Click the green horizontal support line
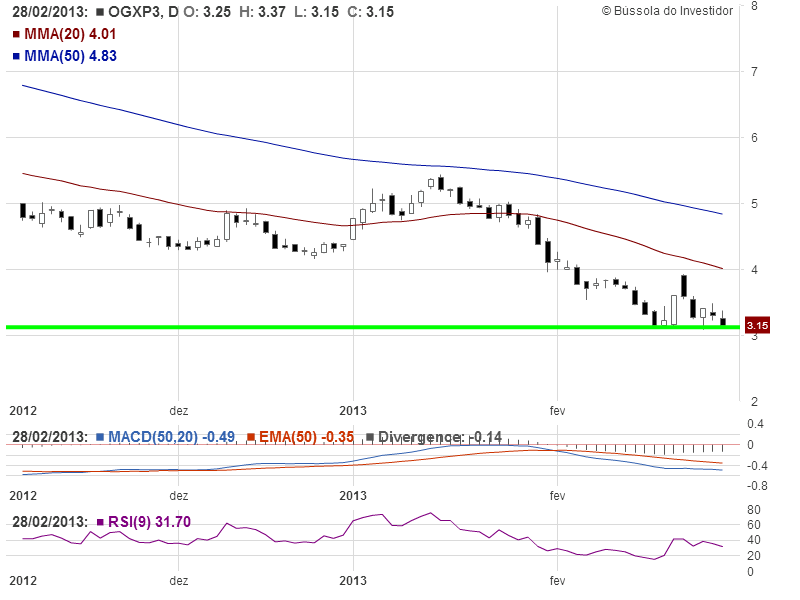The height and width of the screenshot is (600, 800). coord(372,327)
